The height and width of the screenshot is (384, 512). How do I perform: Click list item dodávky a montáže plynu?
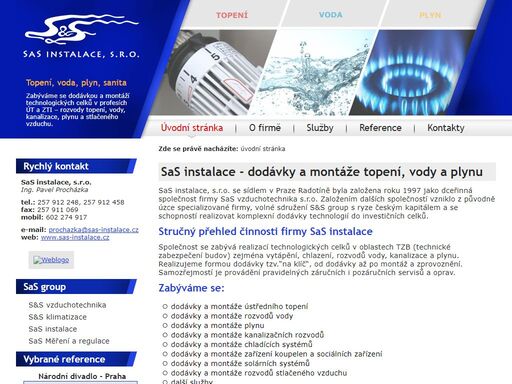tap(217, 325)
